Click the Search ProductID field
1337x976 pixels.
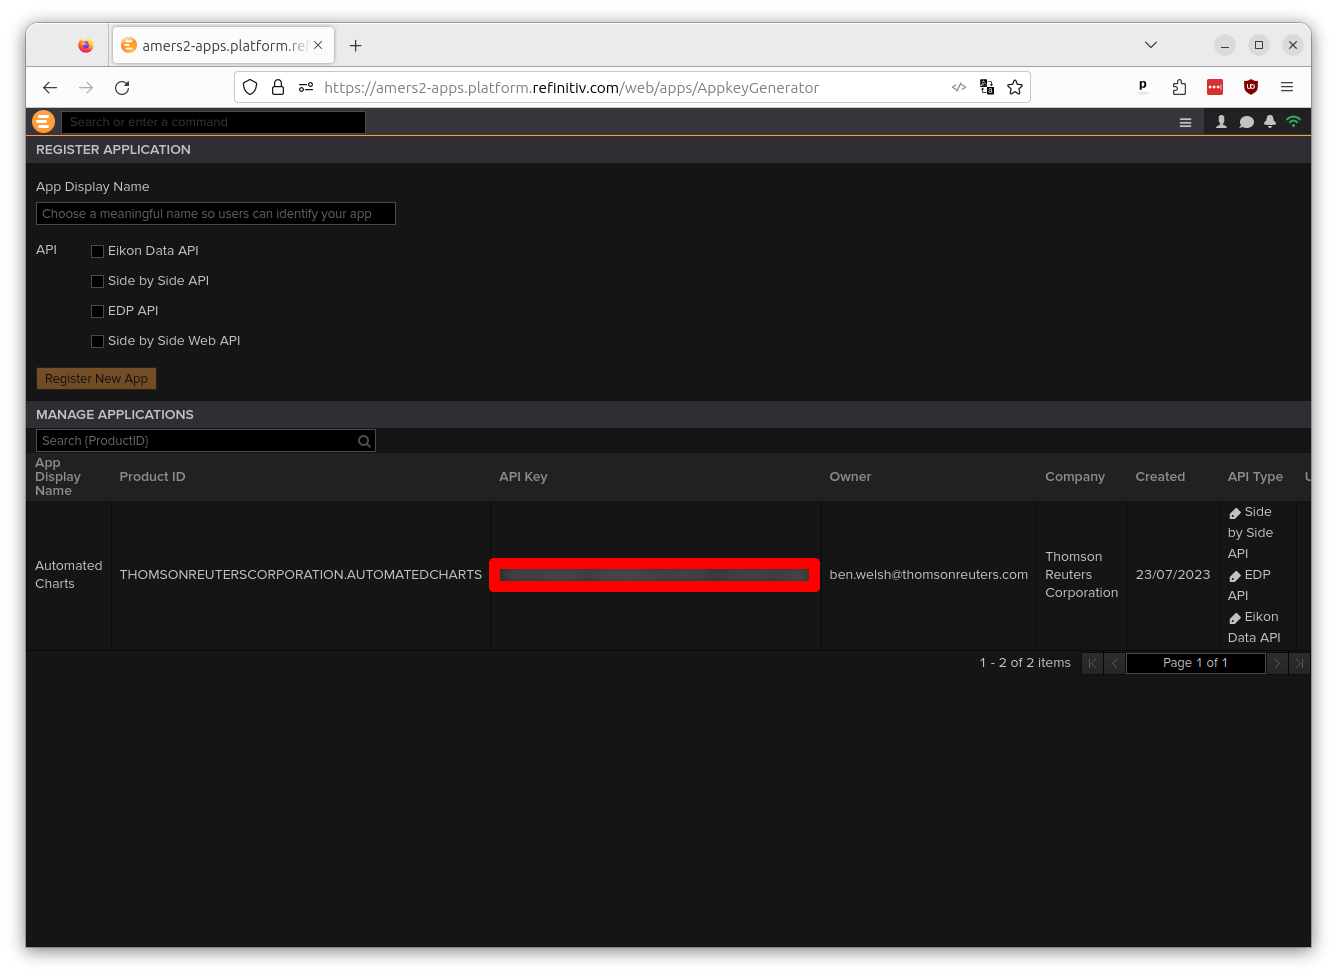(206, 441)
